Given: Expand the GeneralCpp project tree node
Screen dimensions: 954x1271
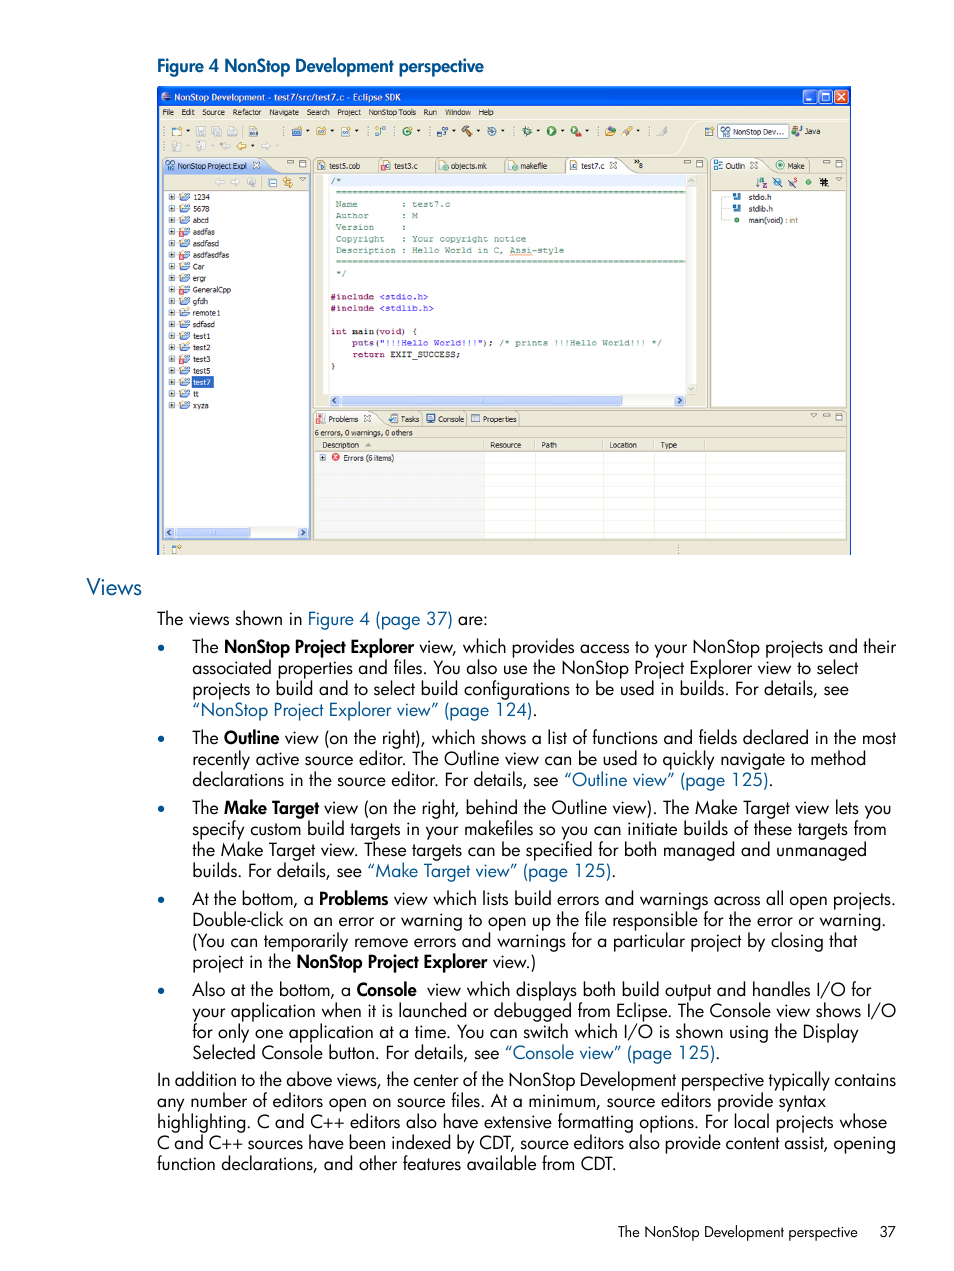Looking at the screenshot, I should pyautogui.click(x=172, y=289).
